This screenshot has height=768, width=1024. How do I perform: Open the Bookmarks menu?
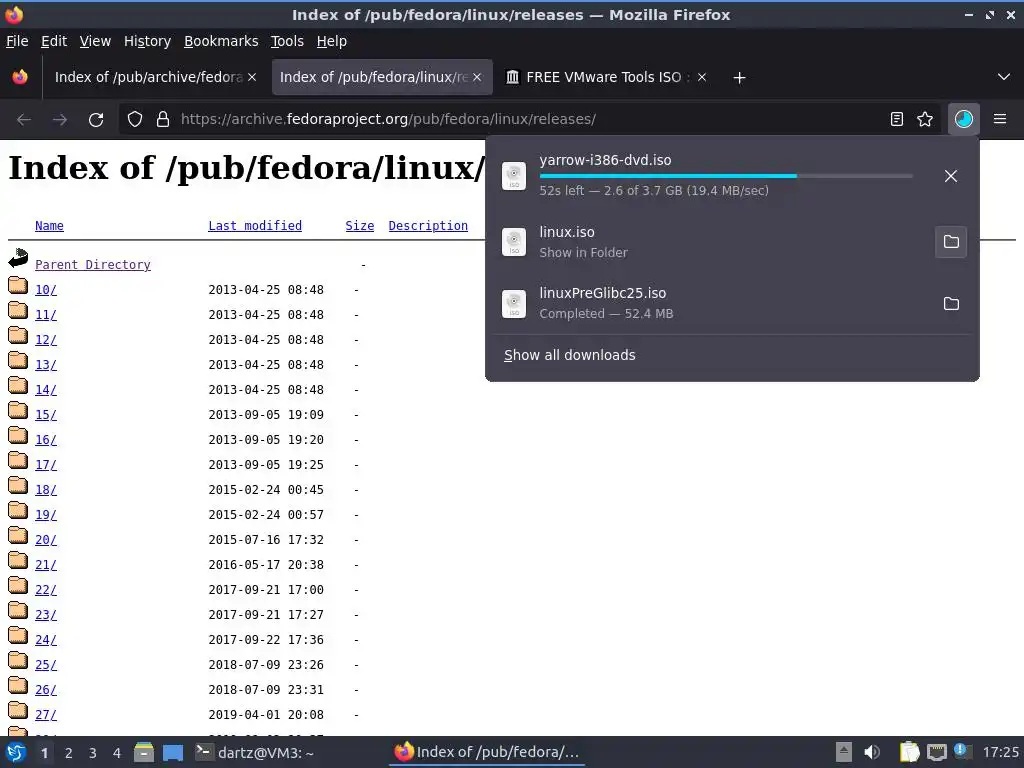[221, 41]
